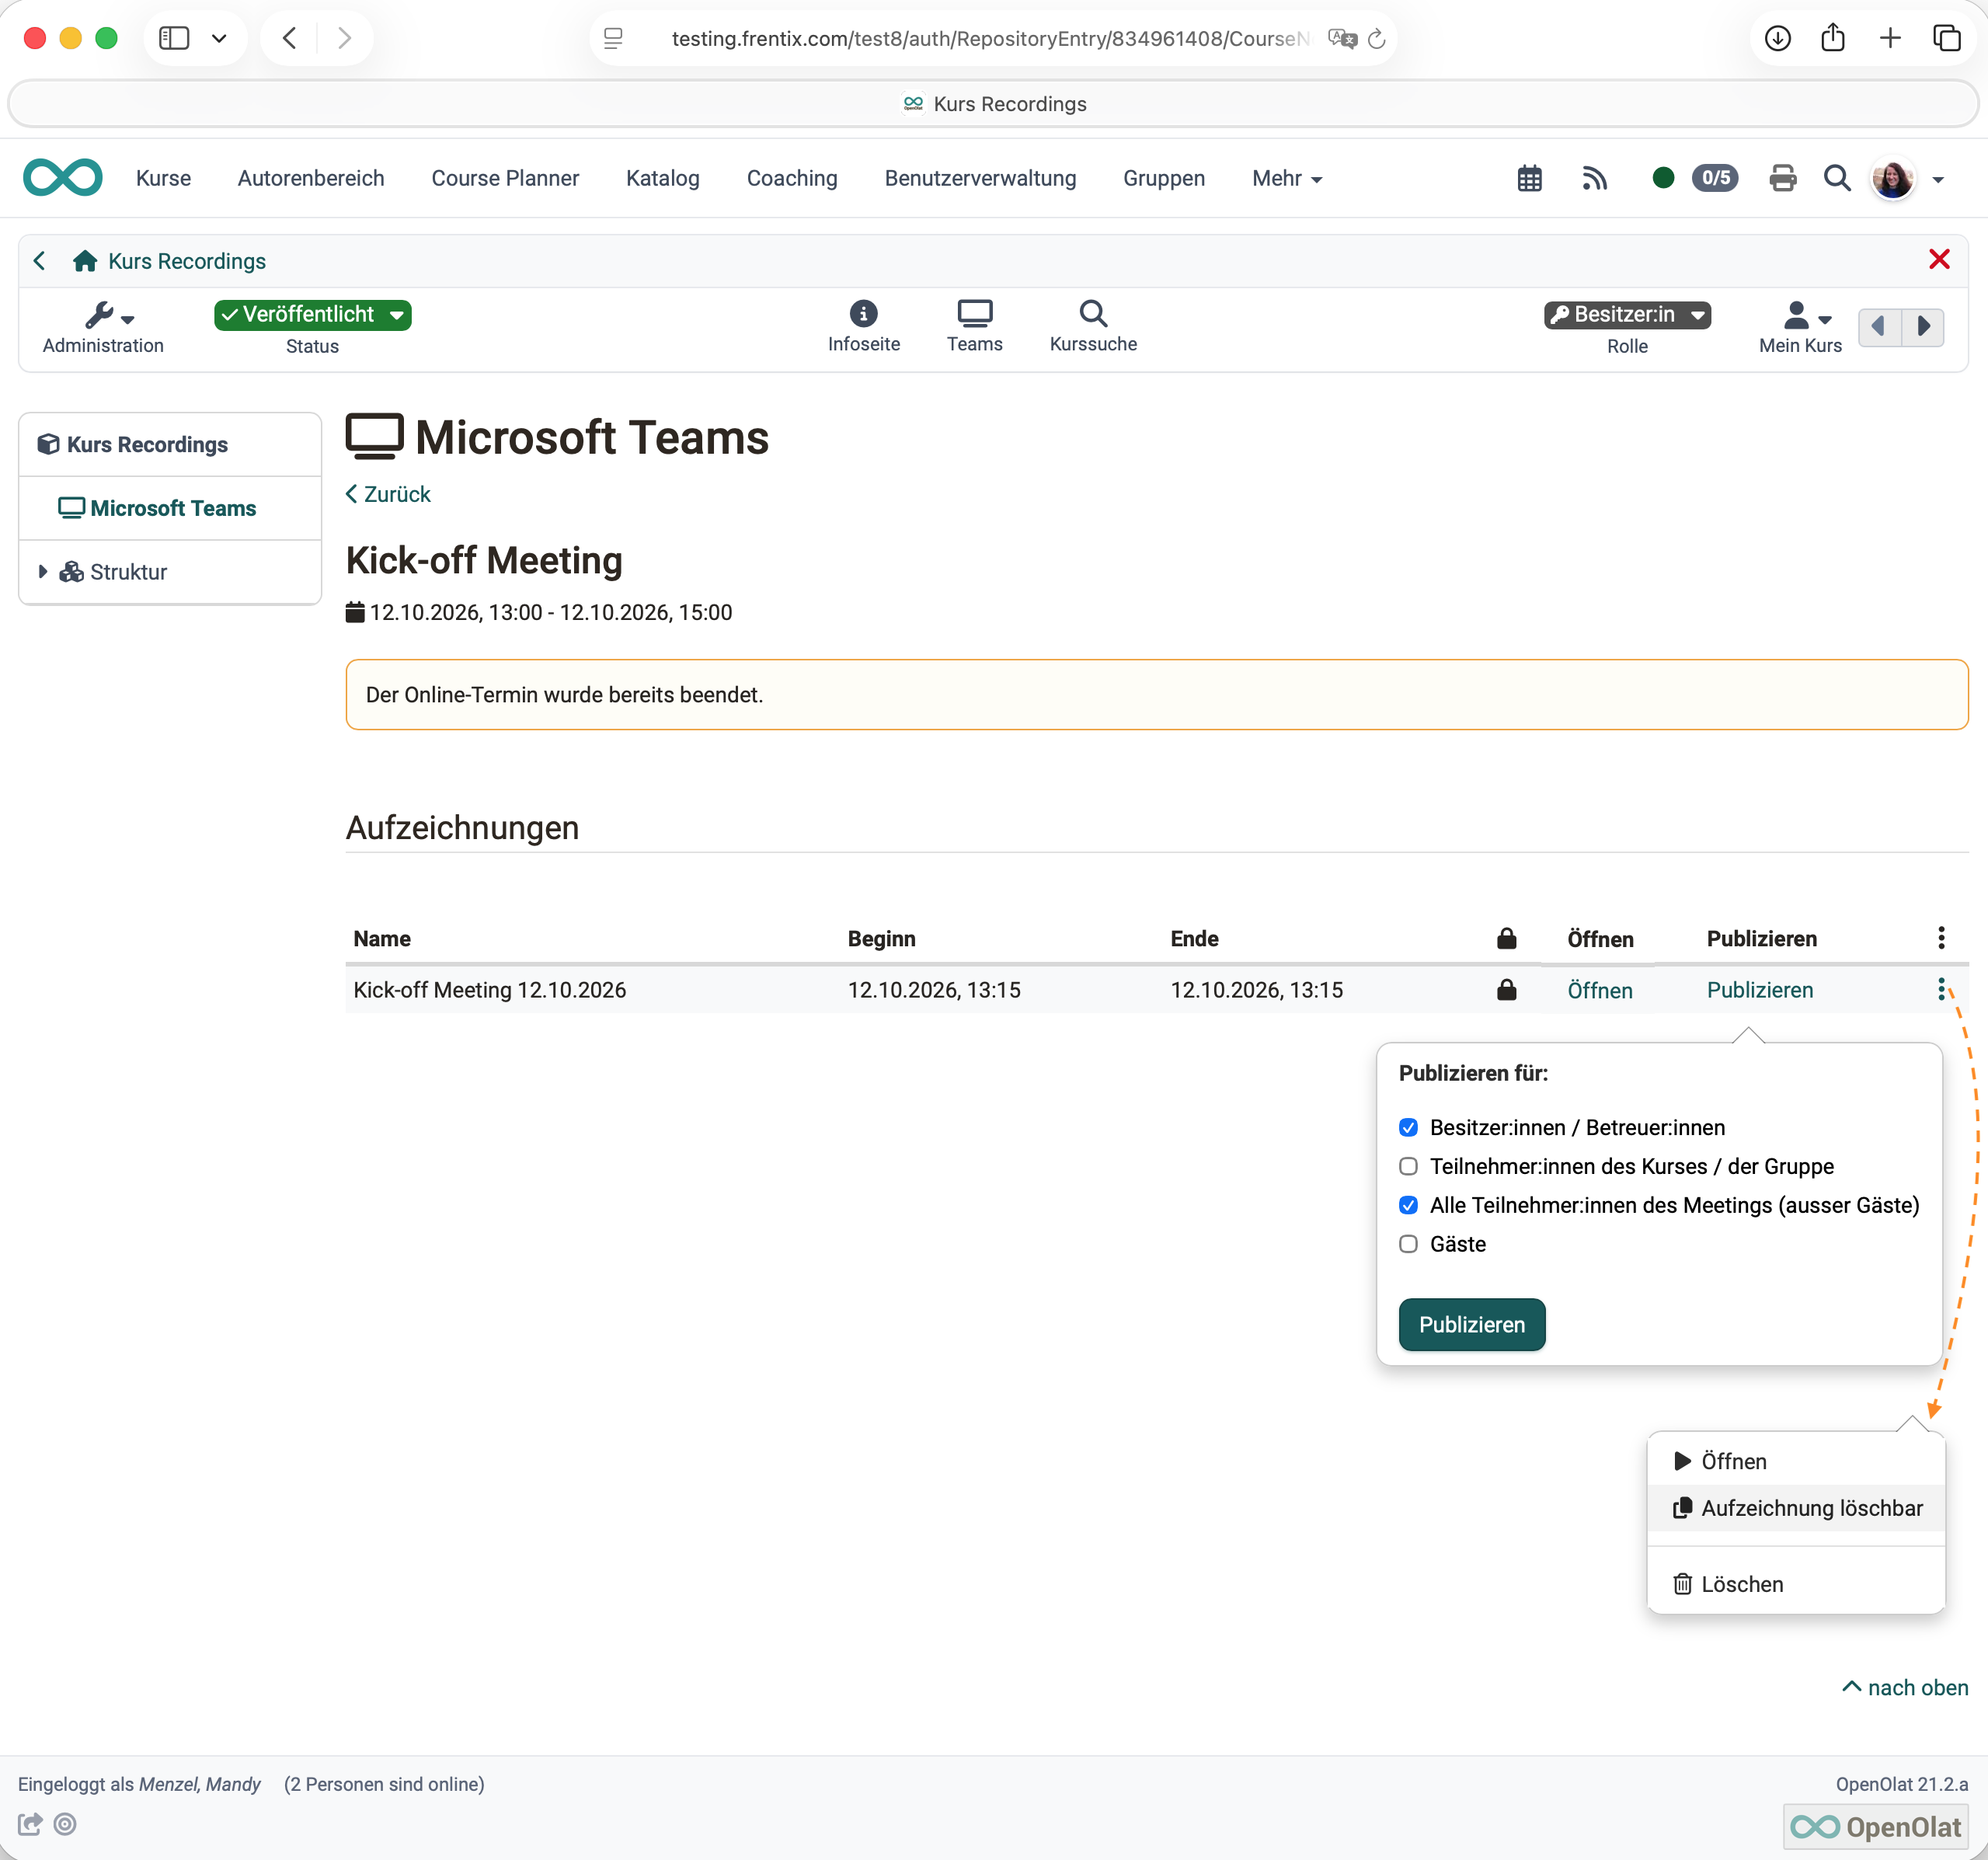Open table settings in the column header row
This screenshot has height=1860, width=1988.
point(1941,938)
